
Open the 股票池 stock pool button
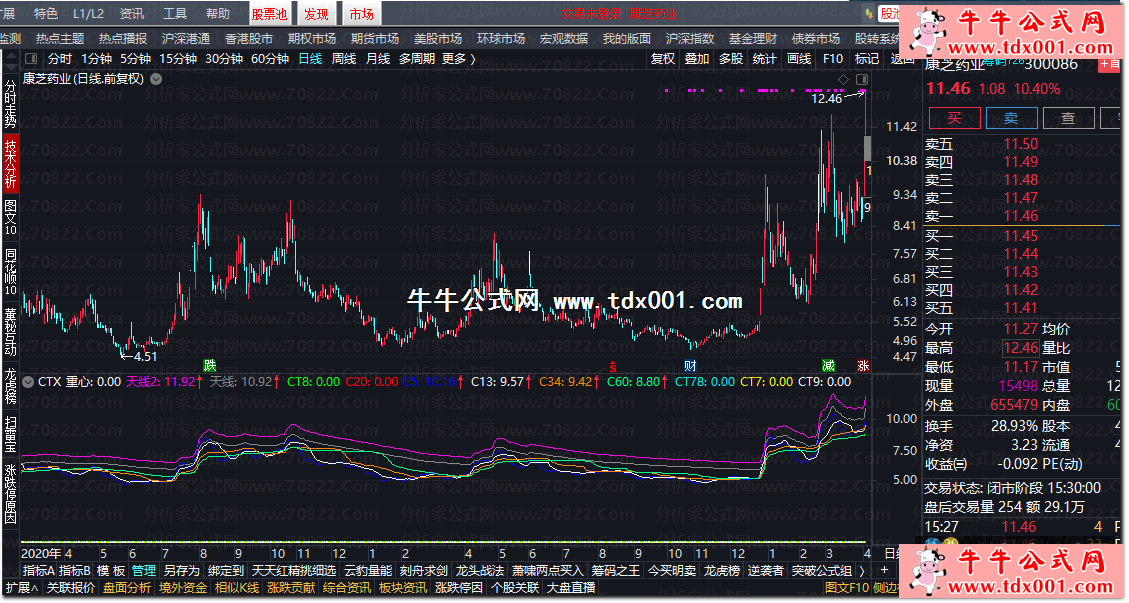click(x=269, y=14)
